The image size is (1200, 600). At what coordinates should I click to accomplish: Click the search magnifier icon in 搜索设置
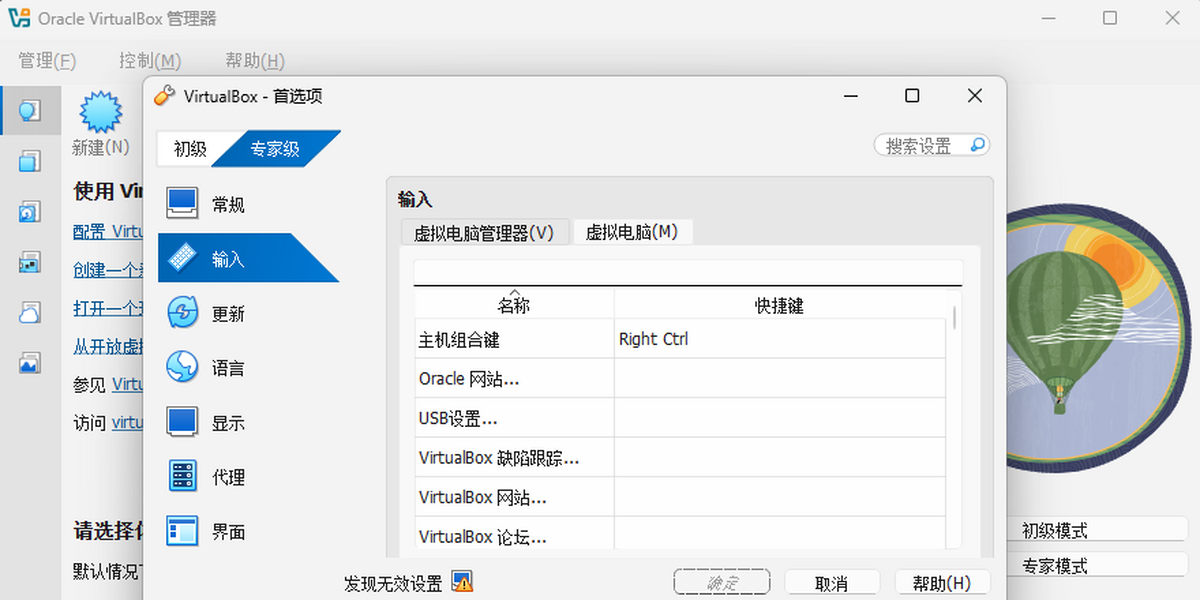977,145
